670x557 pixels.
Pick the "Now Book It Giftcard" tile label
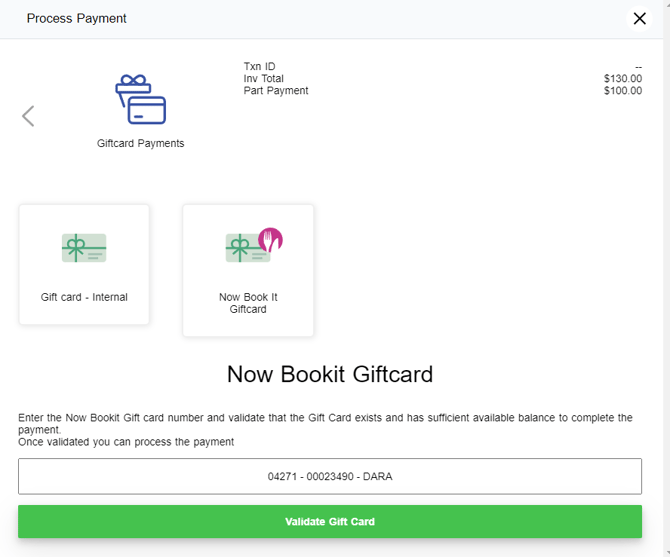(248, 303)
